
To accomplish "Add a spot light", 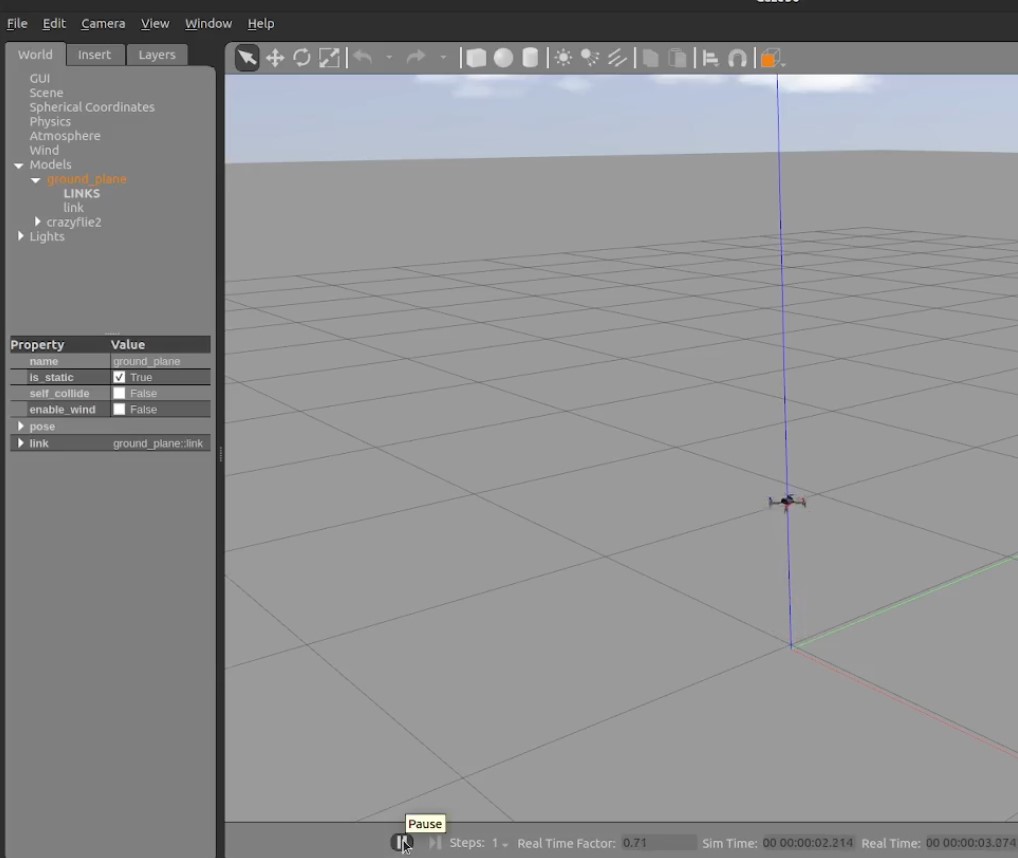I will 590,58.
